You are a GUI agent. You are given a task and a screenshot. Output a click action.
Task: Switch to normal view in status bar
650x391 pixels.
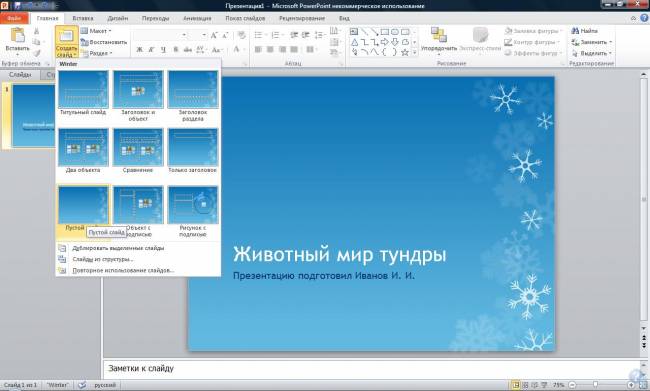pyautogui.click(x=516, y=385)
